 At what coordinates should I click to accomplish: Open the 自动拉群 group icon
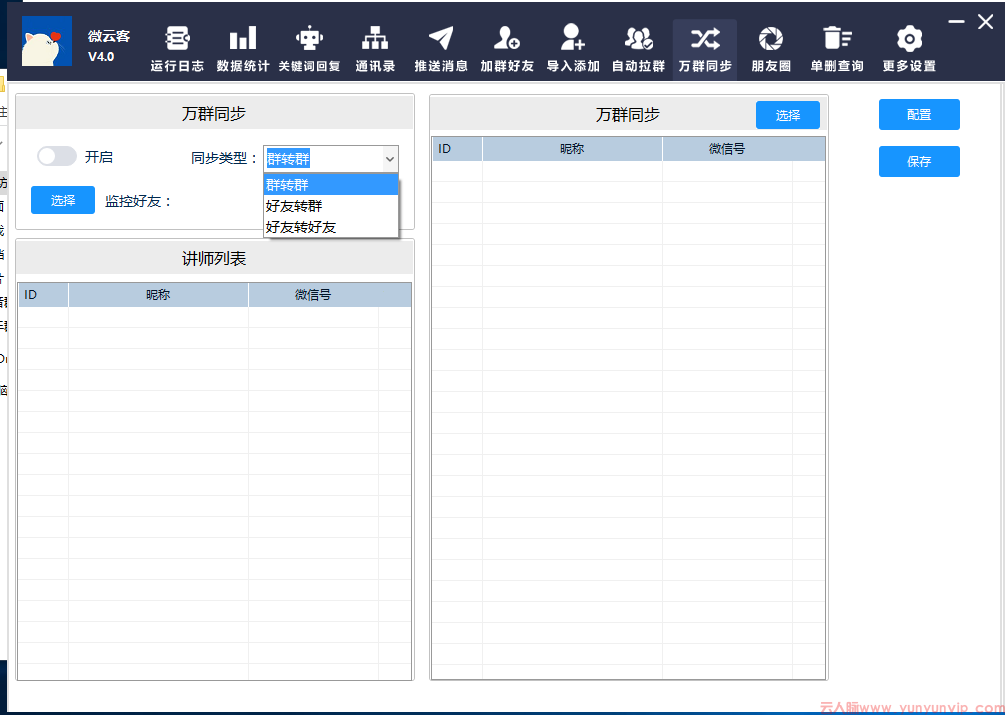(x=638, y=40)
